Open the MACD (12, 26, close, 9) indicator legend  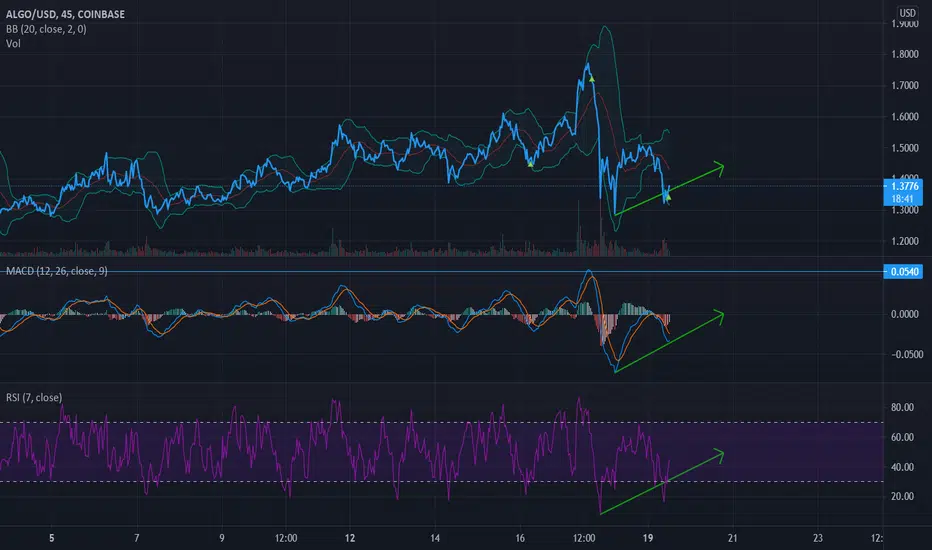[57, 271]
